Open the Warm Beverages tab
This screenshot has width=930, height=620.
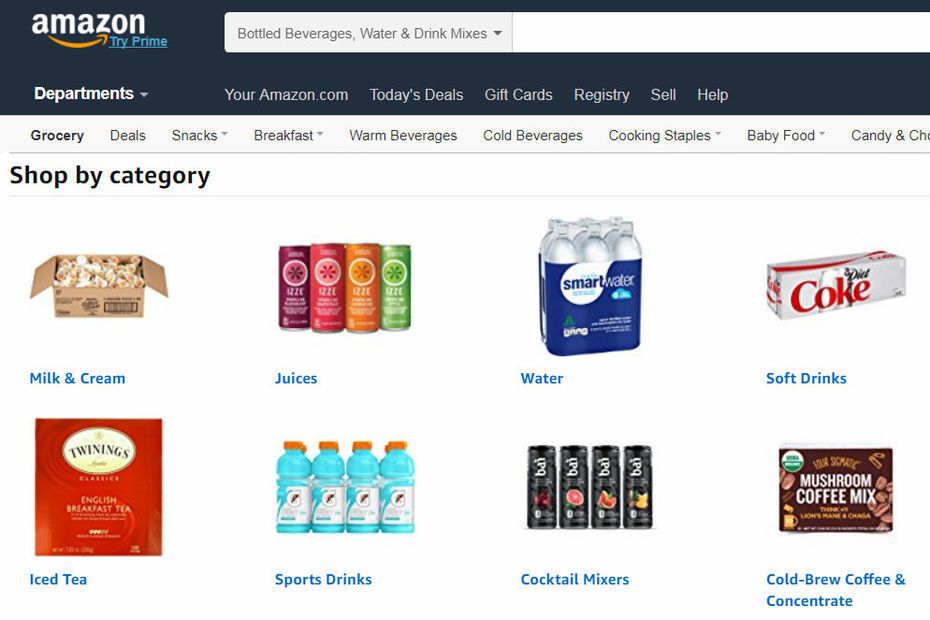pyautogui.click(x=403, y=135)
